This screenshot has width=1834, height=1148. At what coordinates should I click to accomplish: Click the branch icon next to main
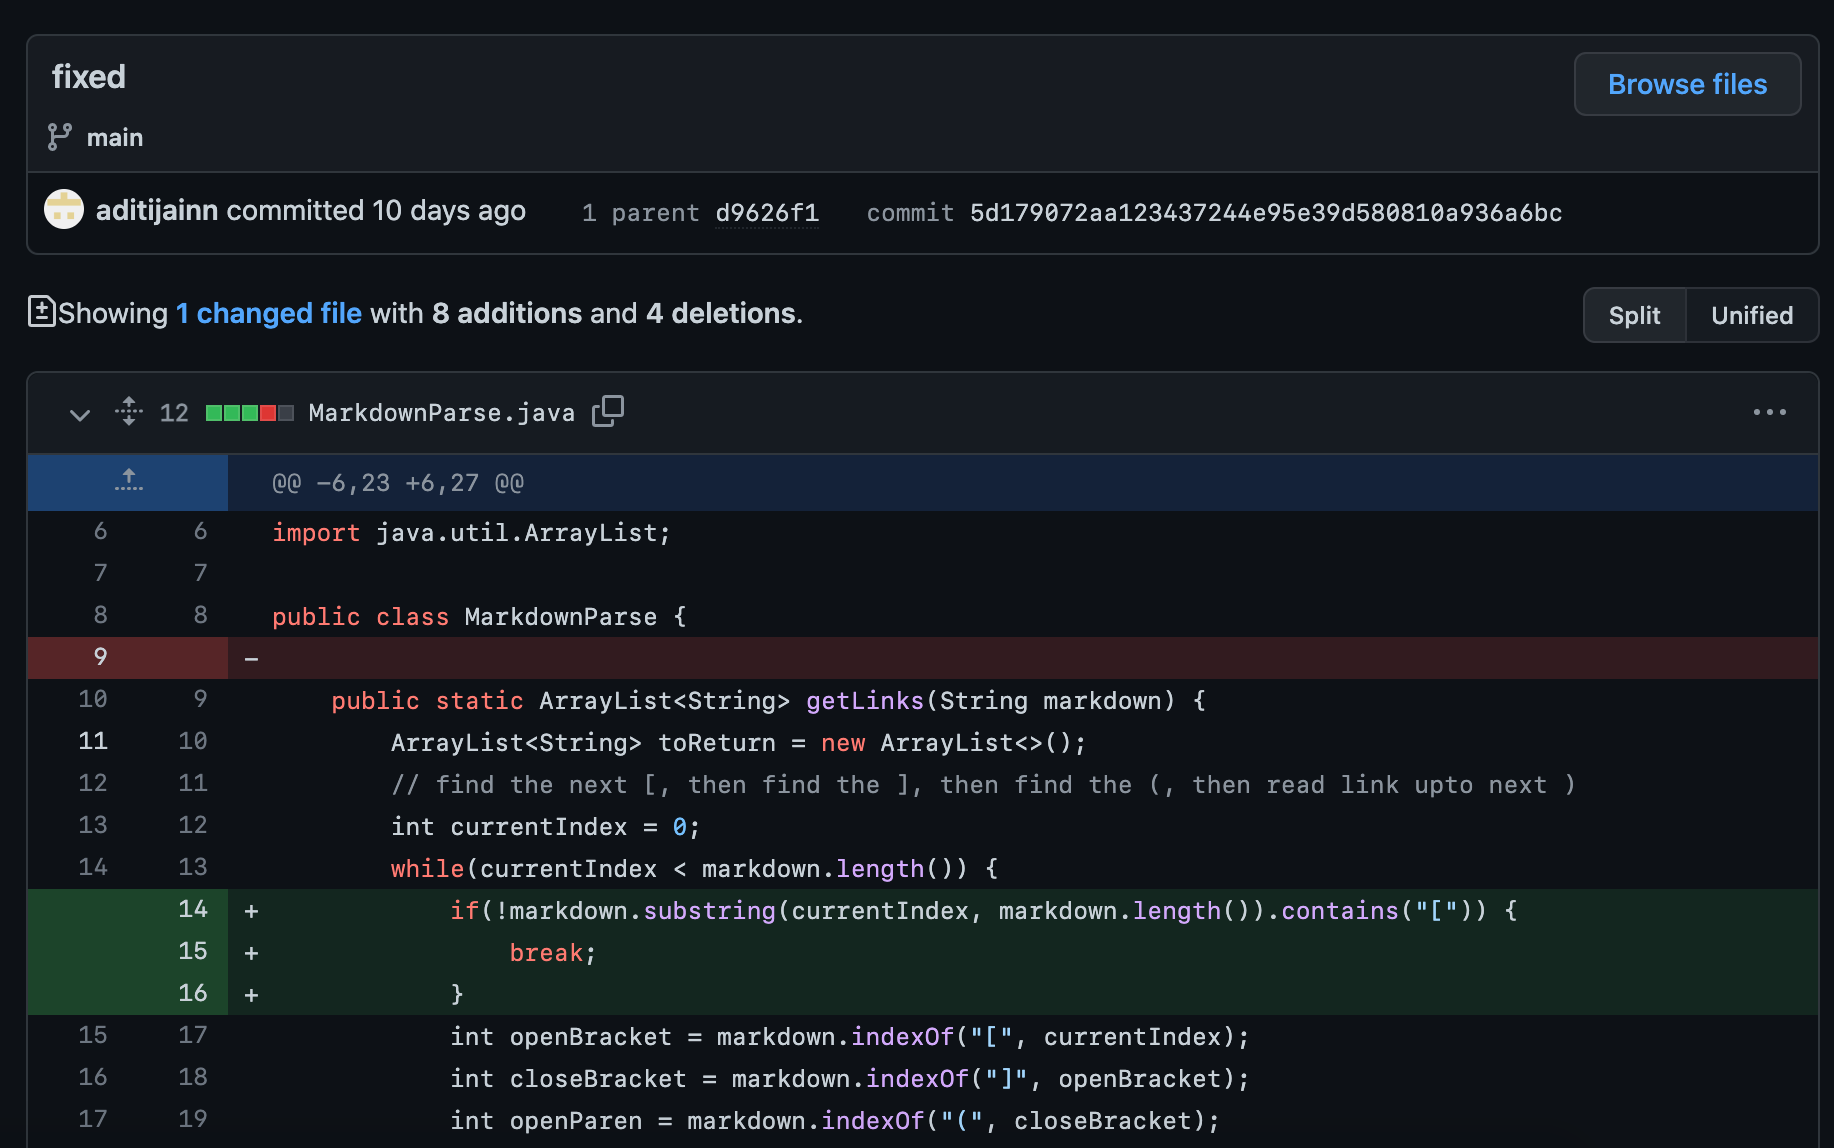[60, 137]
